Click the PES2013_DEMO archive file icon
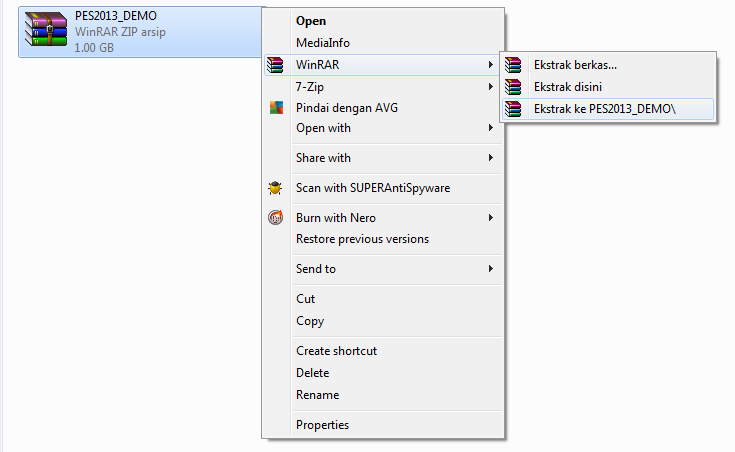The width and height of the screenshot is (735, 452). [46, 29]
